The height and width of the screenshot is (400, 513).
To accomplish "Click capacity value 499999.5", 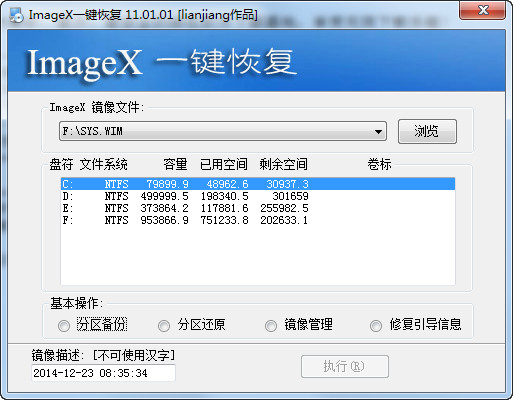I will (x=164, y=196).
